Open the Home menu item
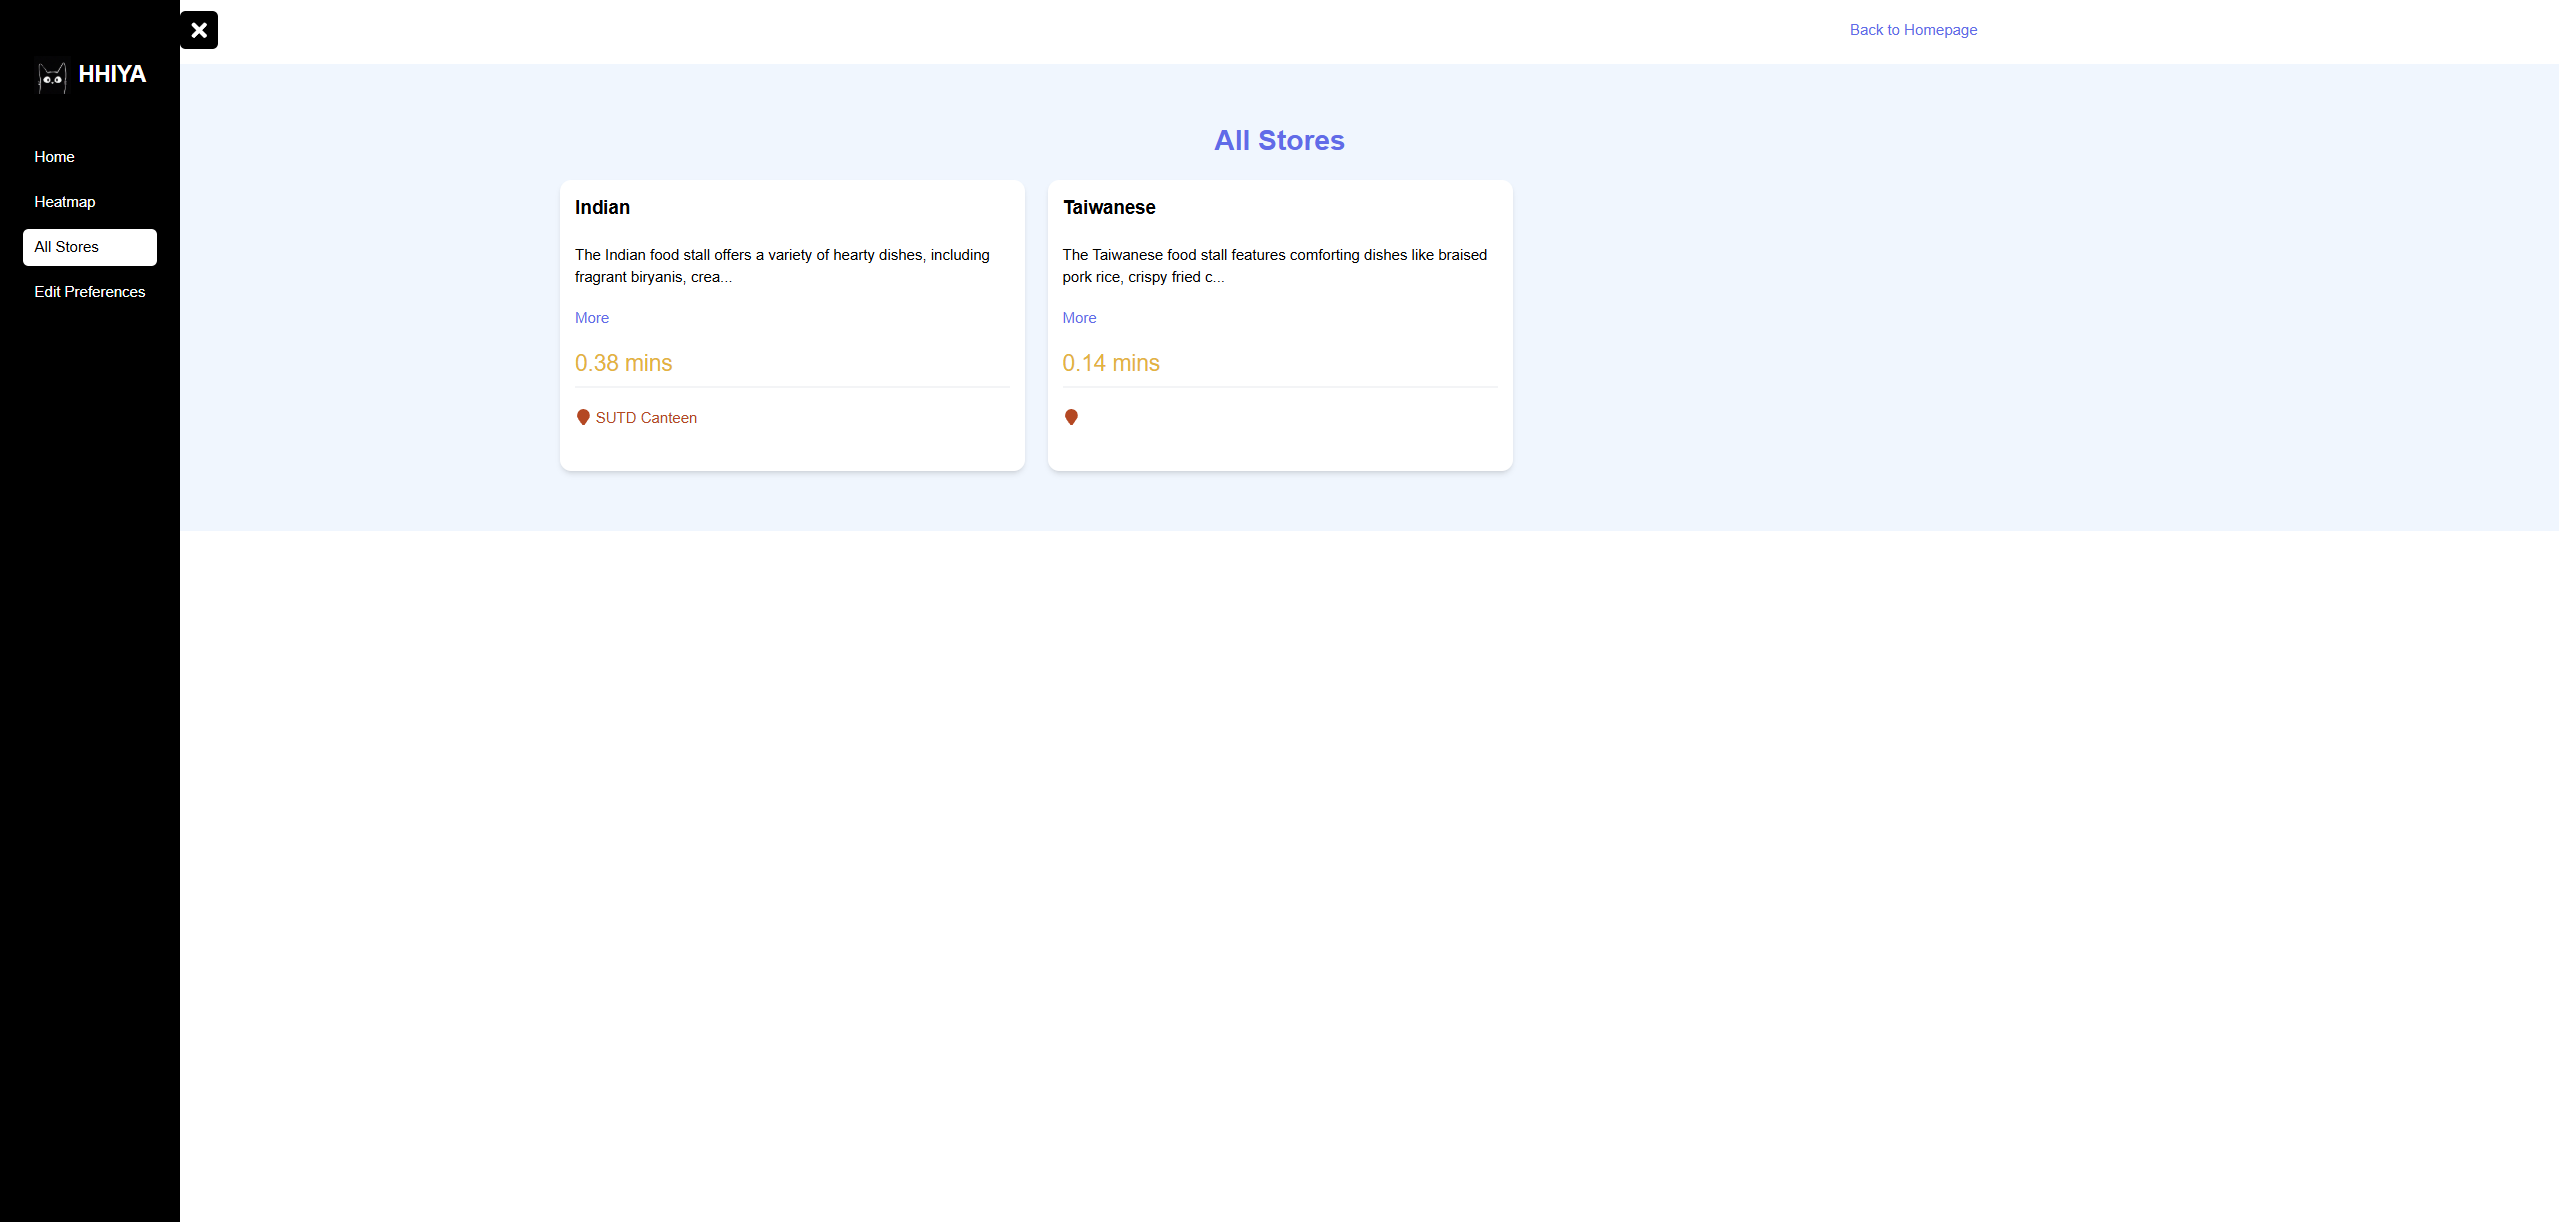The width and height of the screenshot is (2559, 1222). click(x=54, y=157)
